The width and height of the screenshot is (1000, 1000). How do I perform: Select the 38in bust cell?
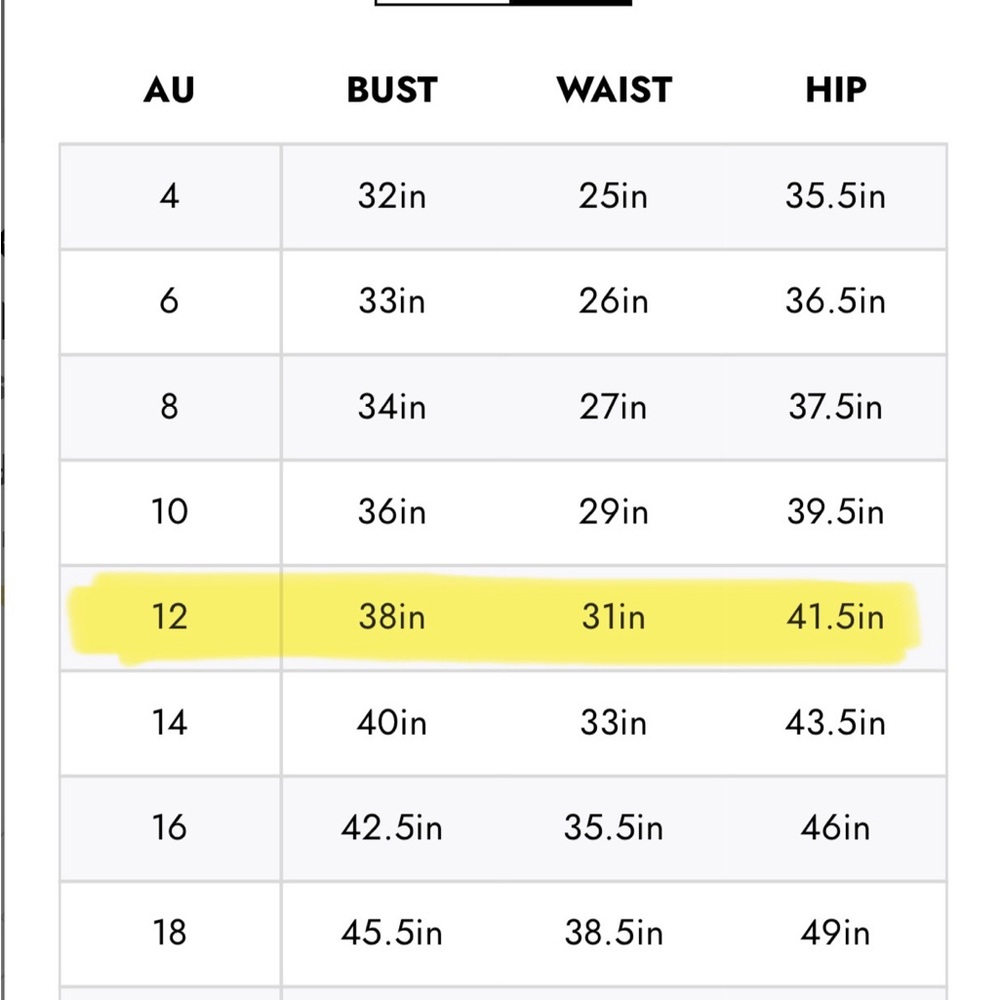pyautogui.click(x=392, y=617)
